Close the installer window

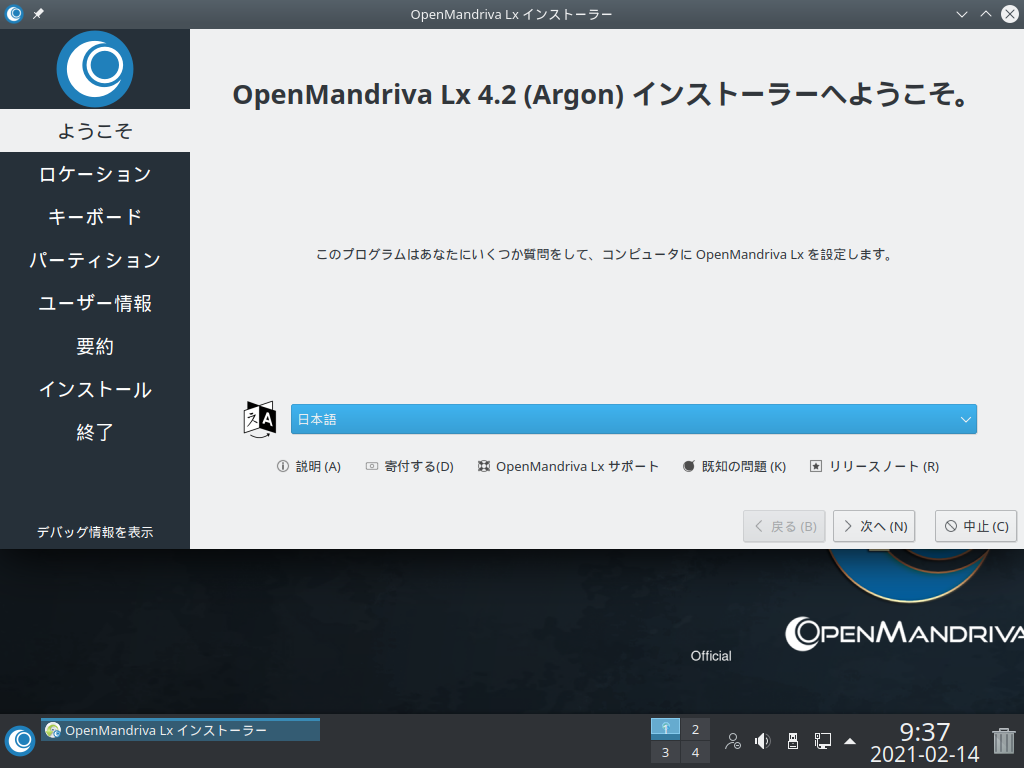coord(1010,14)
